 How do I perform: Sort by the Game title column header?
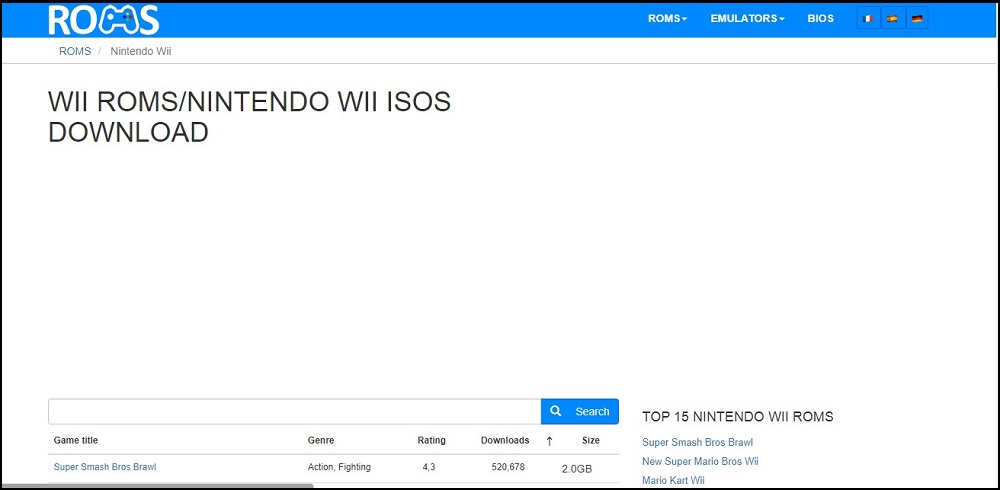[76, 440]
